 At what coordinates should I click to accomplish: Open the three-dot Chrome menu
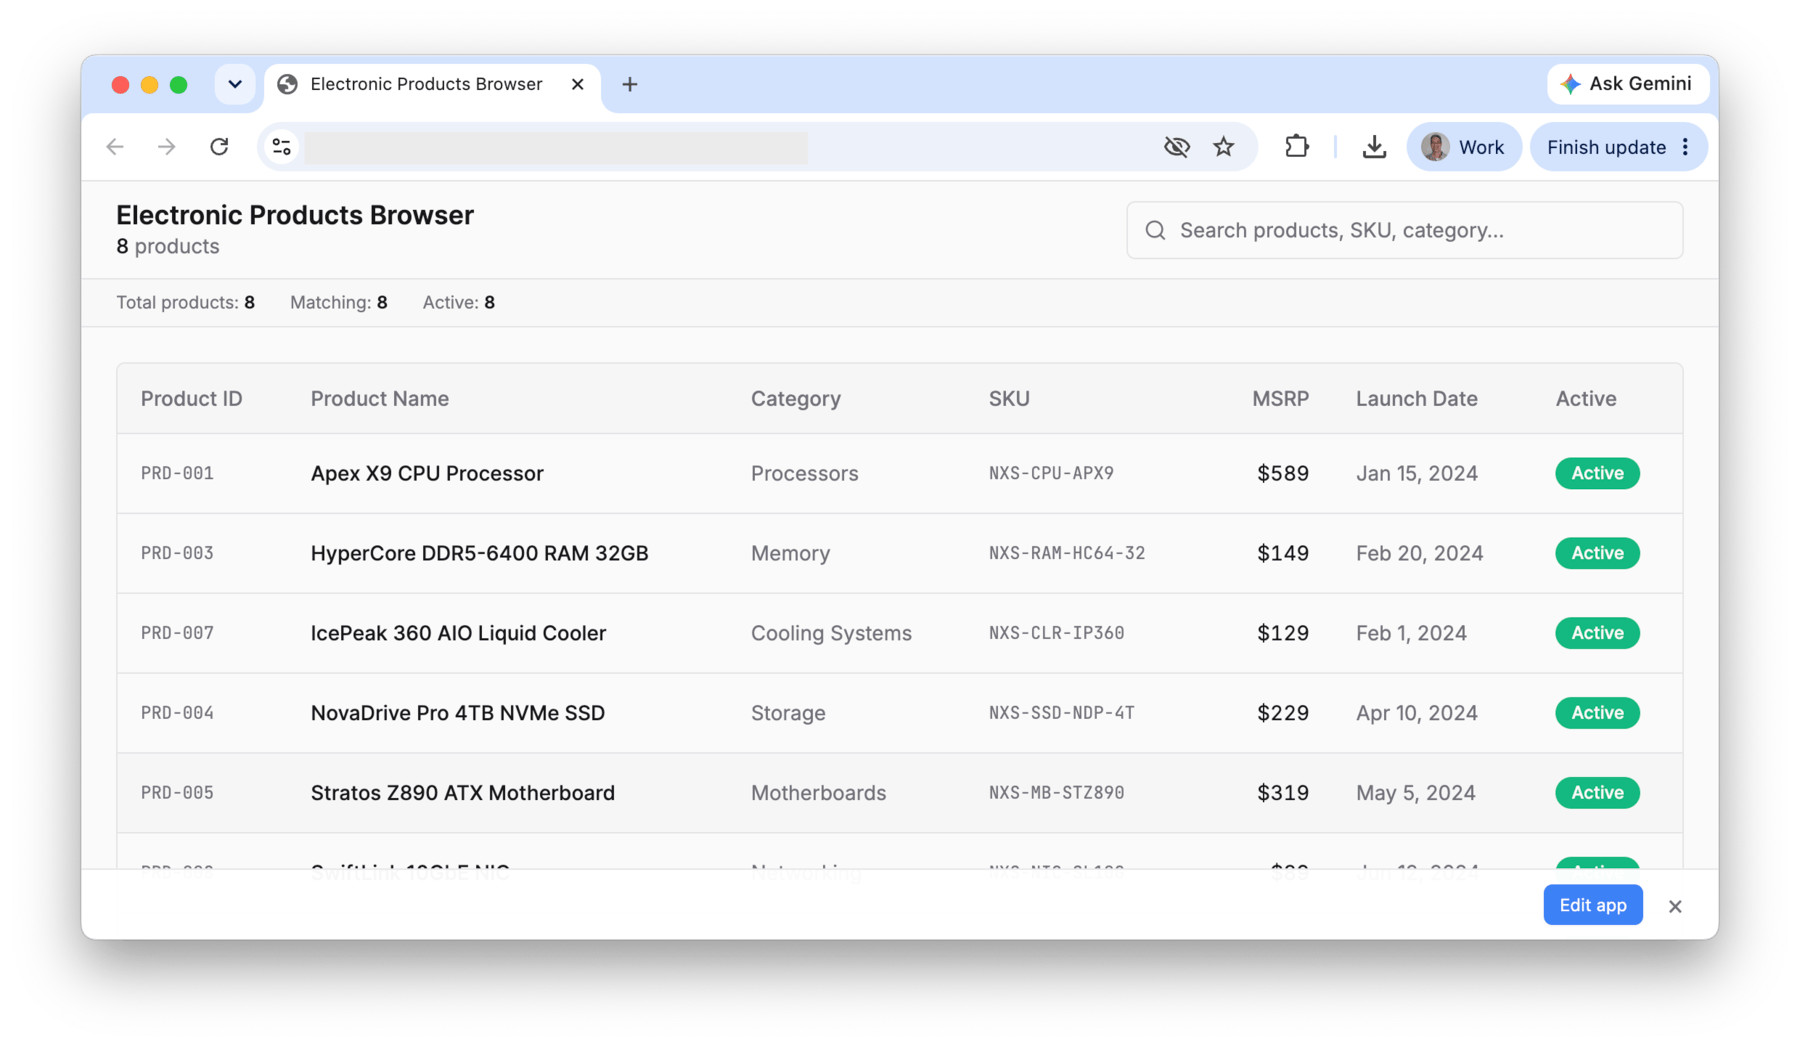click(x=1686, y=147)
